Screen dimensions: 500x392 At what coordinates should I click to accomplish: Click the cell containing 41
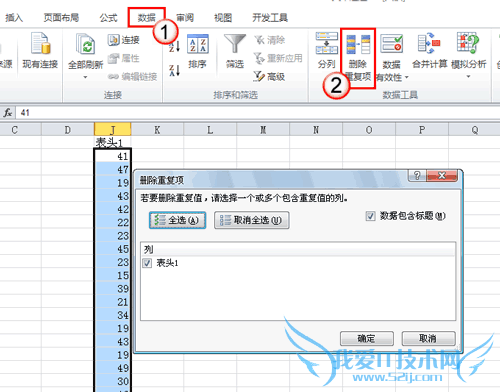coord(113,156)
